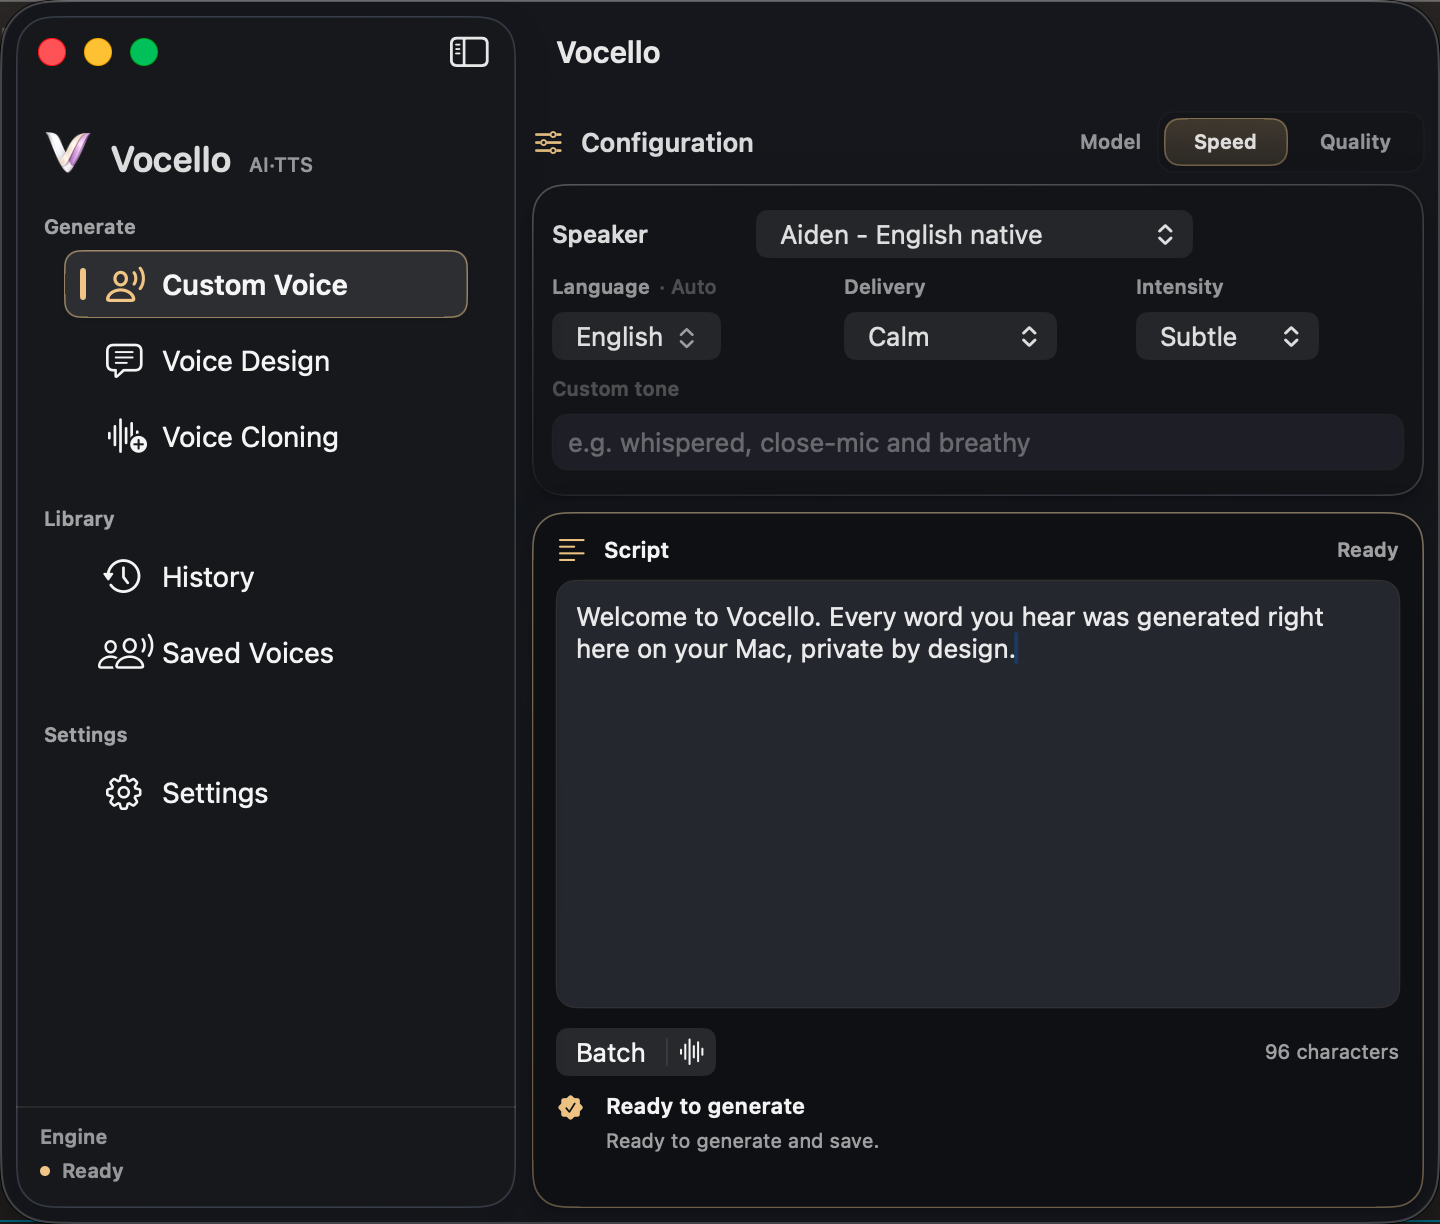Click the Batch button

tap(611, 1052)
